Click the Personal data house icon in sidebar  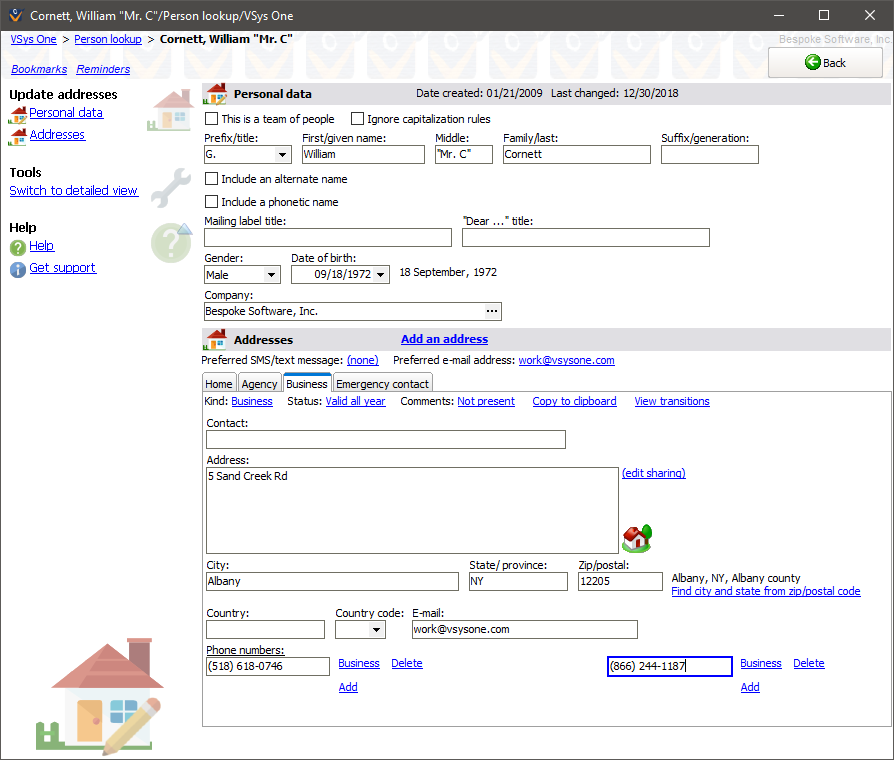click(20, 113)
